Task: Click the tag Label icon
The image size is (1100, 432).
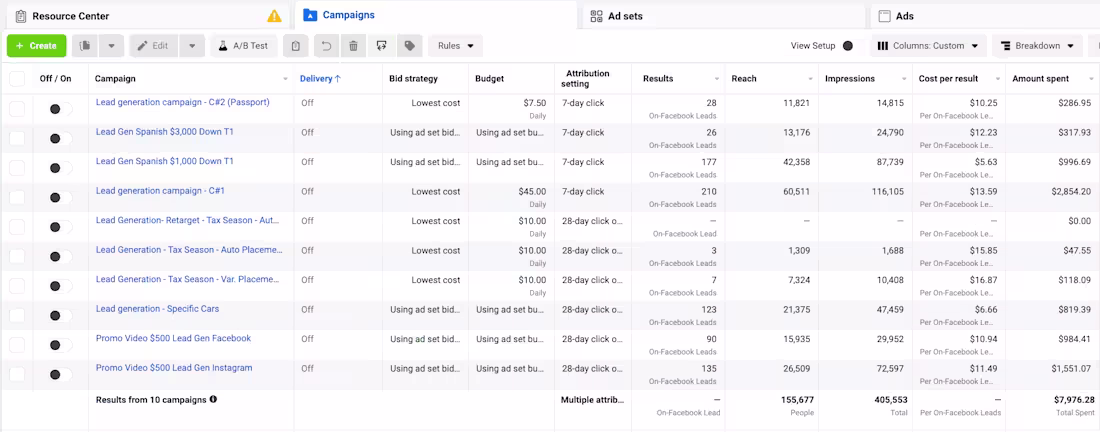Action: coord(408,46)
